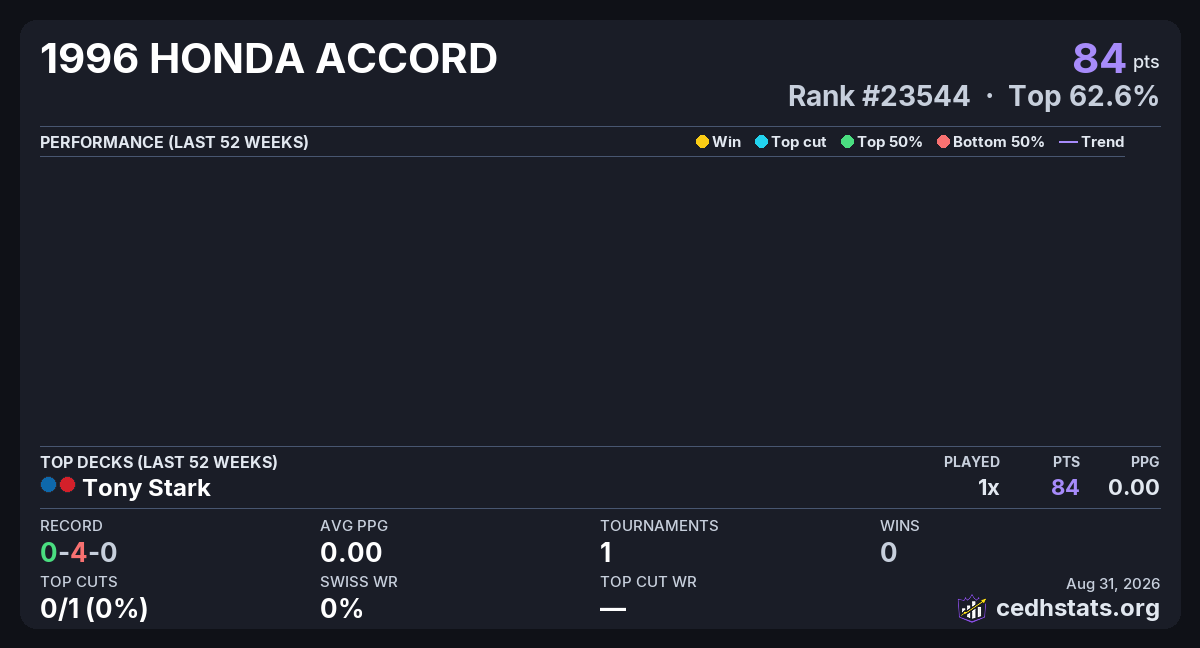Click the Rank #23544 text
1200x648 pixels.
[879, 96]
